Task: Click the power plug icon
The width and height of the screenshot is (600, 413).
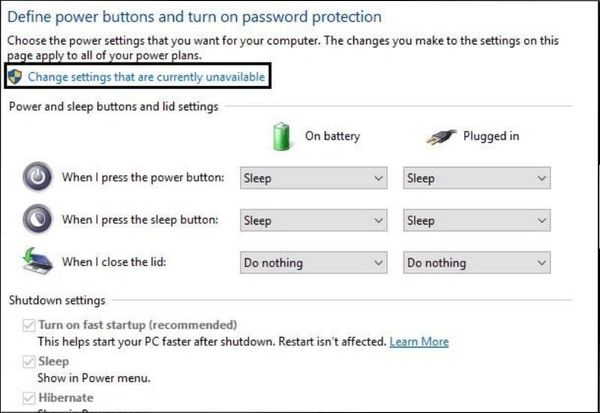Action: coord(439,136)
